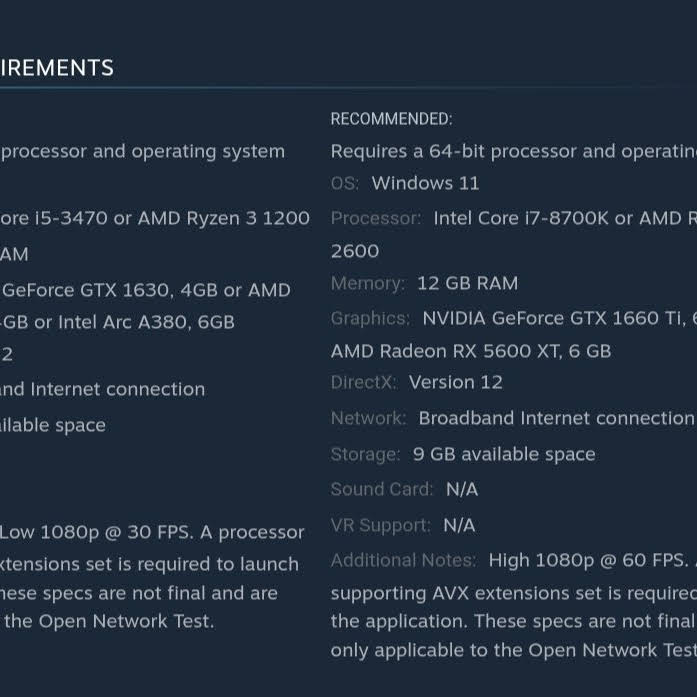Image resolution: width=697 pixels, height=697 pixels.
Task: Click the Processor label in recommended column
Action: (x=376, y=218)
